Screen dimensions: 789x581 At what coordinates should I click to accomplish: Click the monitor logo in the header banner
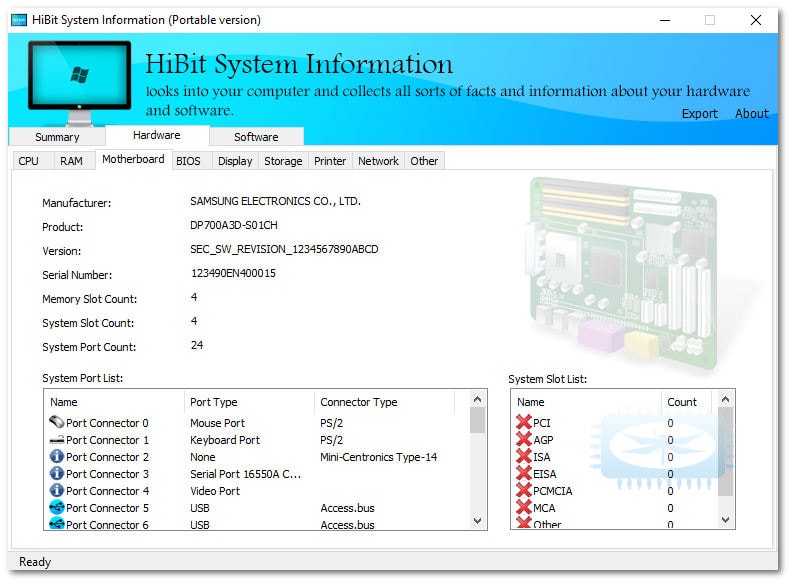[x=80, y=83]
